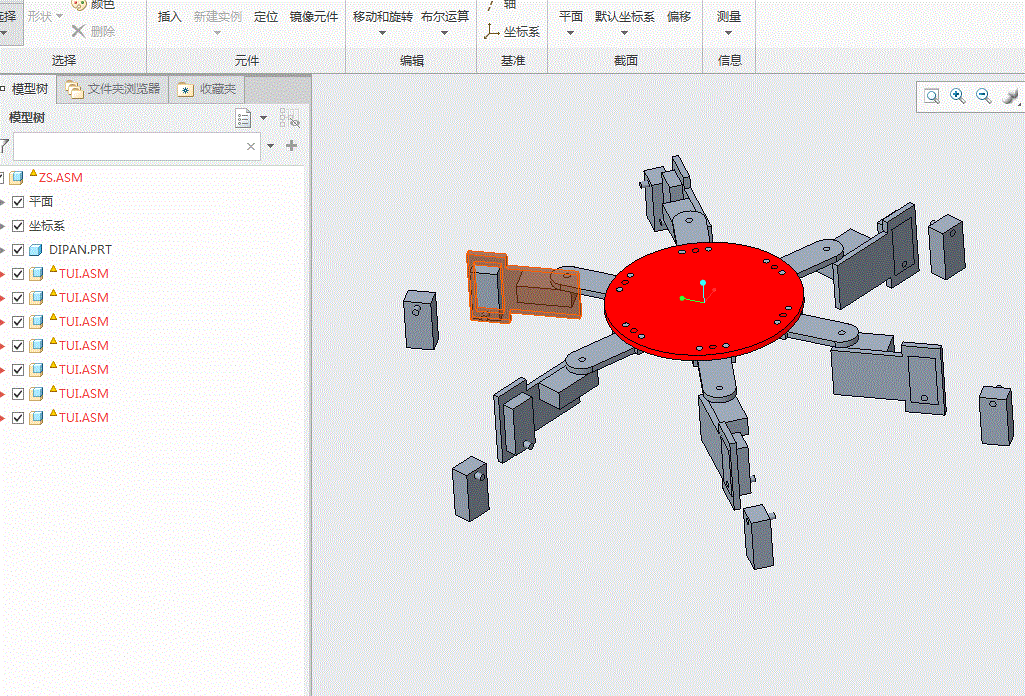Click the 颜色 color palette icon
This screenshot has height=696, width=1025.
point(78,5)
